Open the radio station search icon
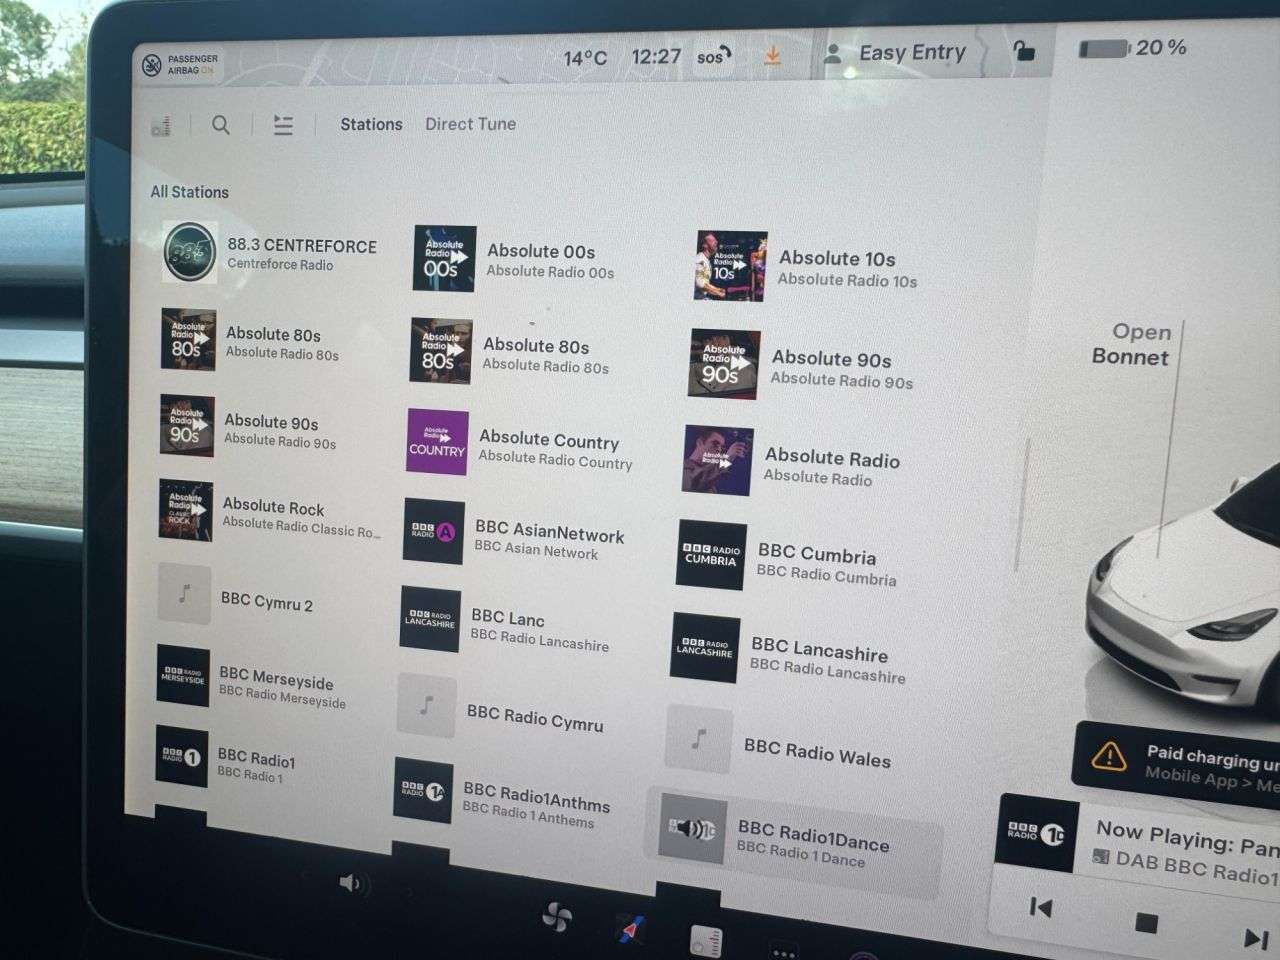Screen dimensions: 1280x960 tap(221, 125)
